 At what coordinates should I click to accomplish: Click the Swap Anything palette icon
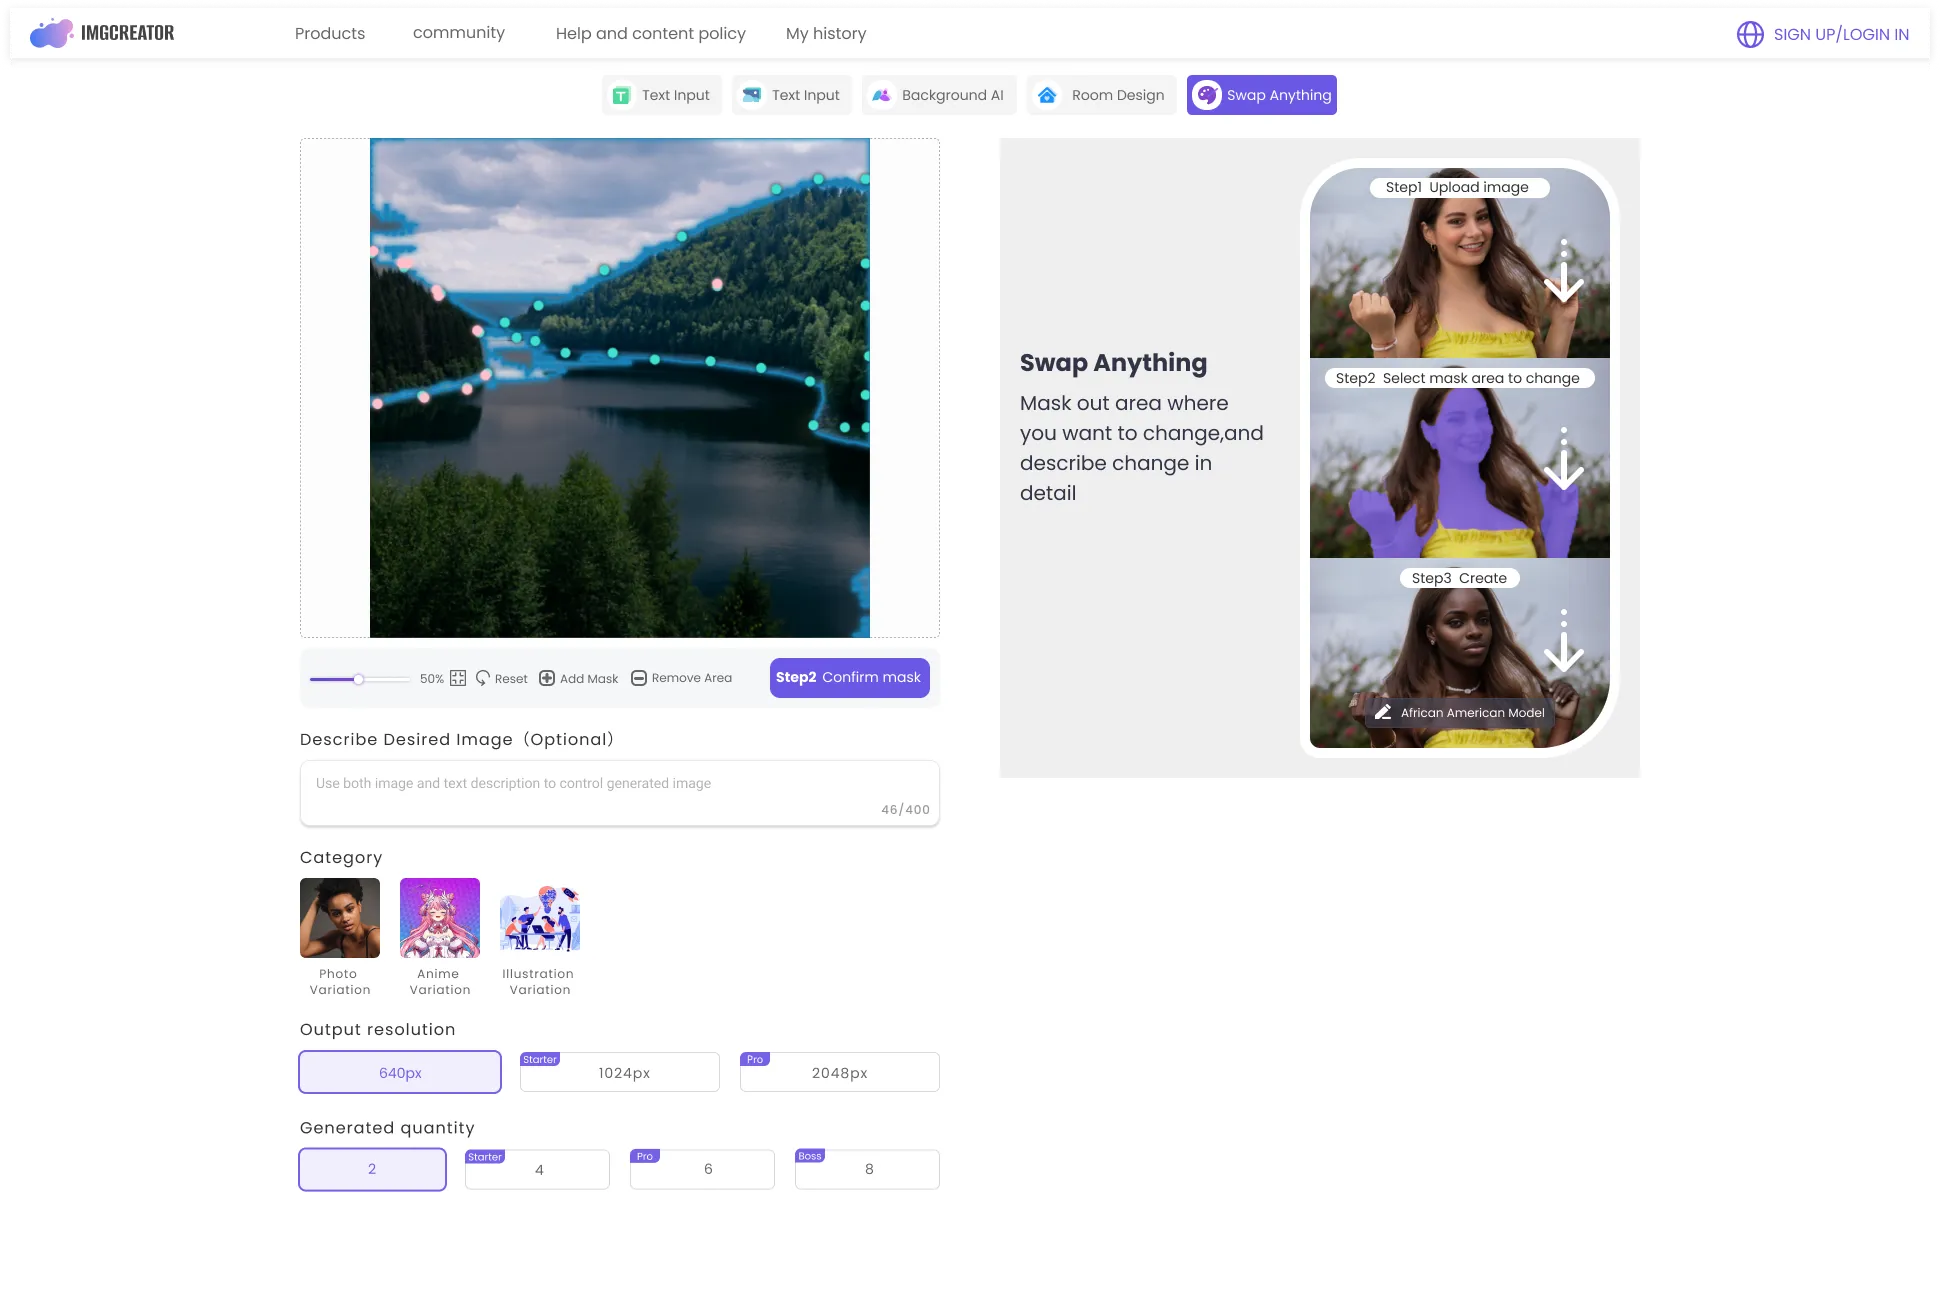coord(1207,95)
